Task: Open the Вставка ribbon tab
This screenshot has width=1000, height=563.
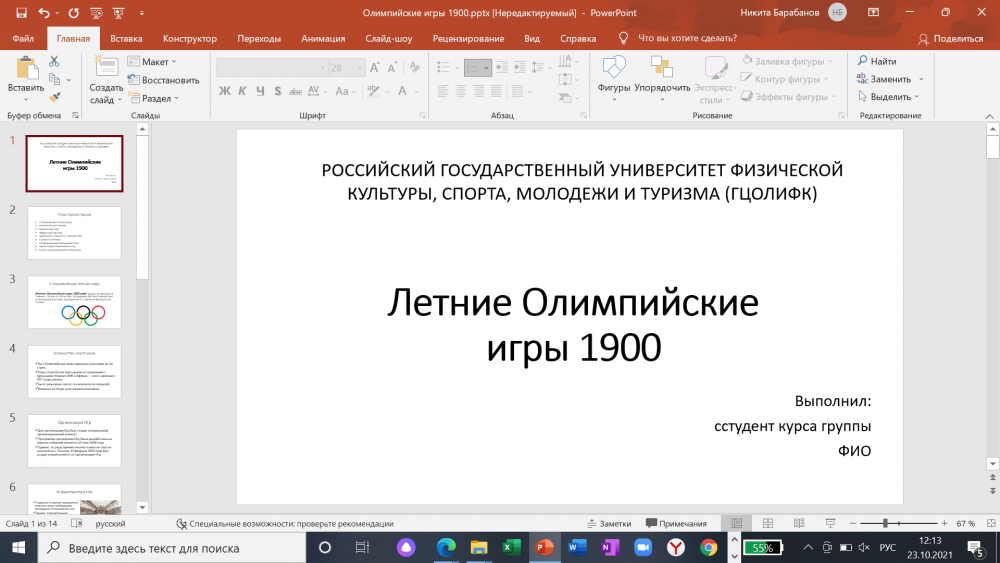Action: click(126, 38)
